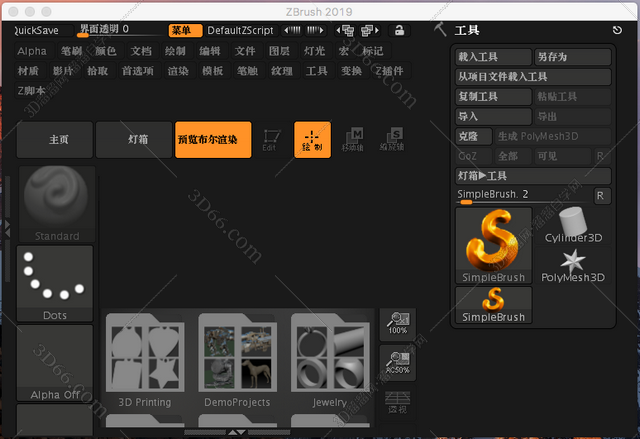Click the DefaultZScript button
Viewport: 640px width, 439px height.
240,31
